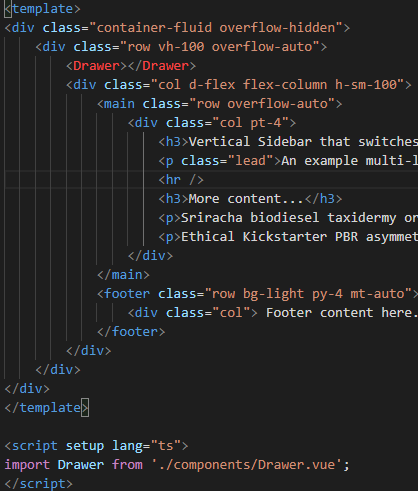Click the import keyword

(27, 465)
